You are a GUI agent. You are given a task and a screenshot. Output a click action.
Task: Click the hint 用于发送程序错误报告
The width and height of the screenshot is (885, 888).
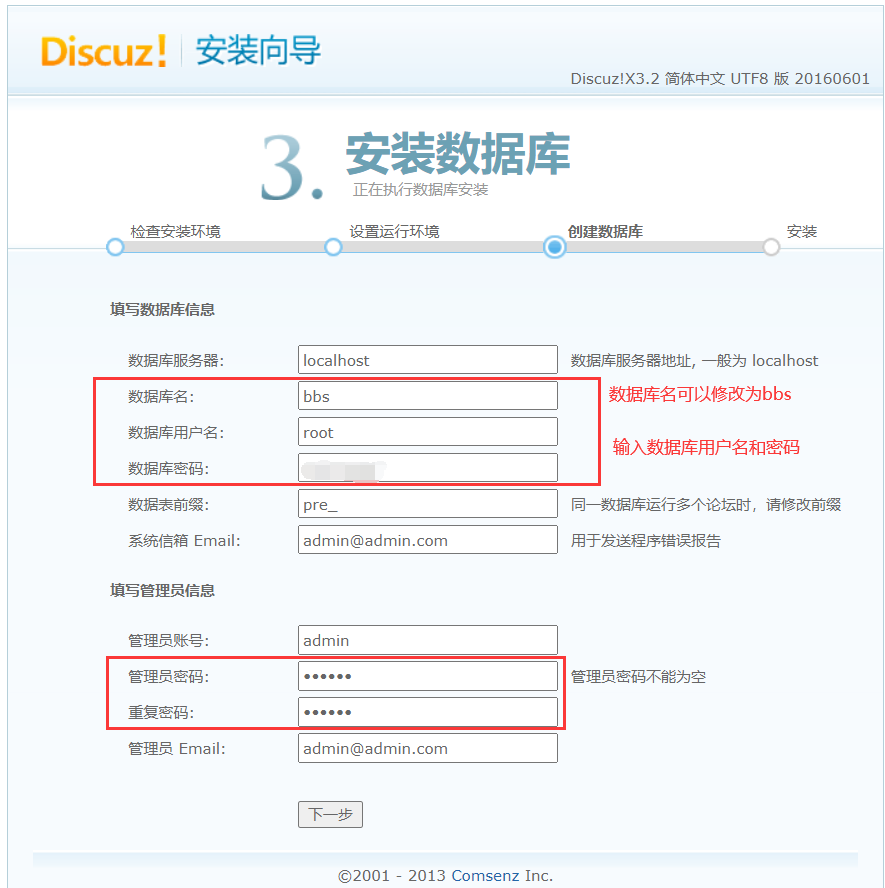click(x=645, y=541)
